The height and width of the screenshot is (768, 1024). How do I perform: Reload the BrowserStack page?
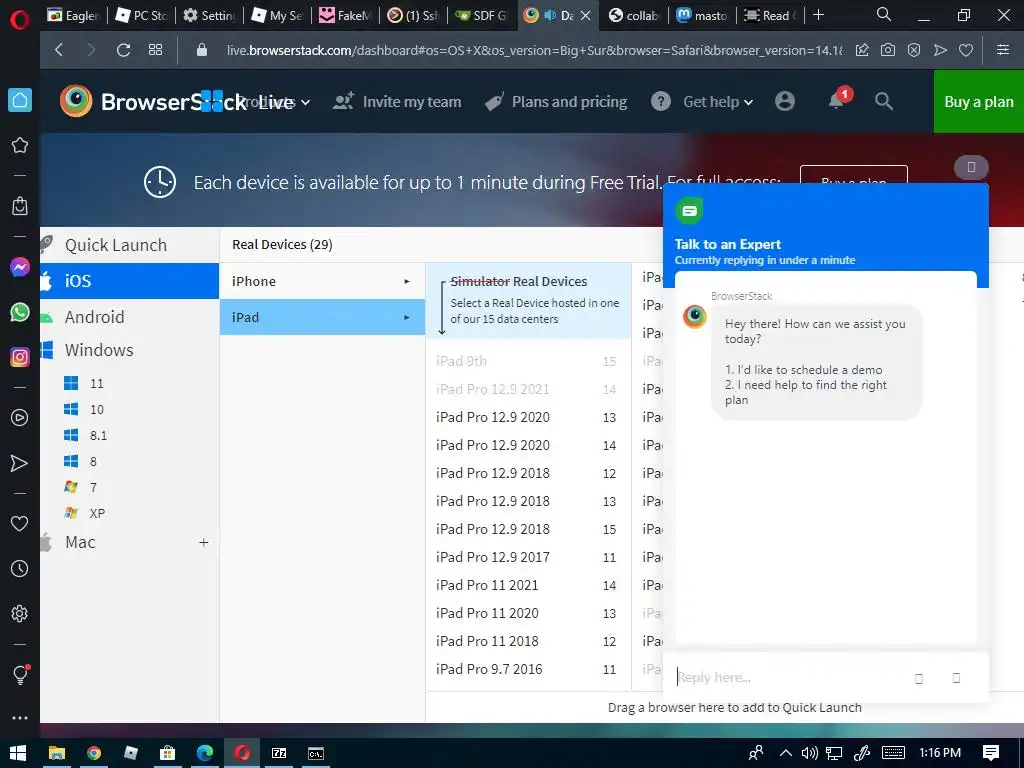pyautogui.click(x=123, y=50)
